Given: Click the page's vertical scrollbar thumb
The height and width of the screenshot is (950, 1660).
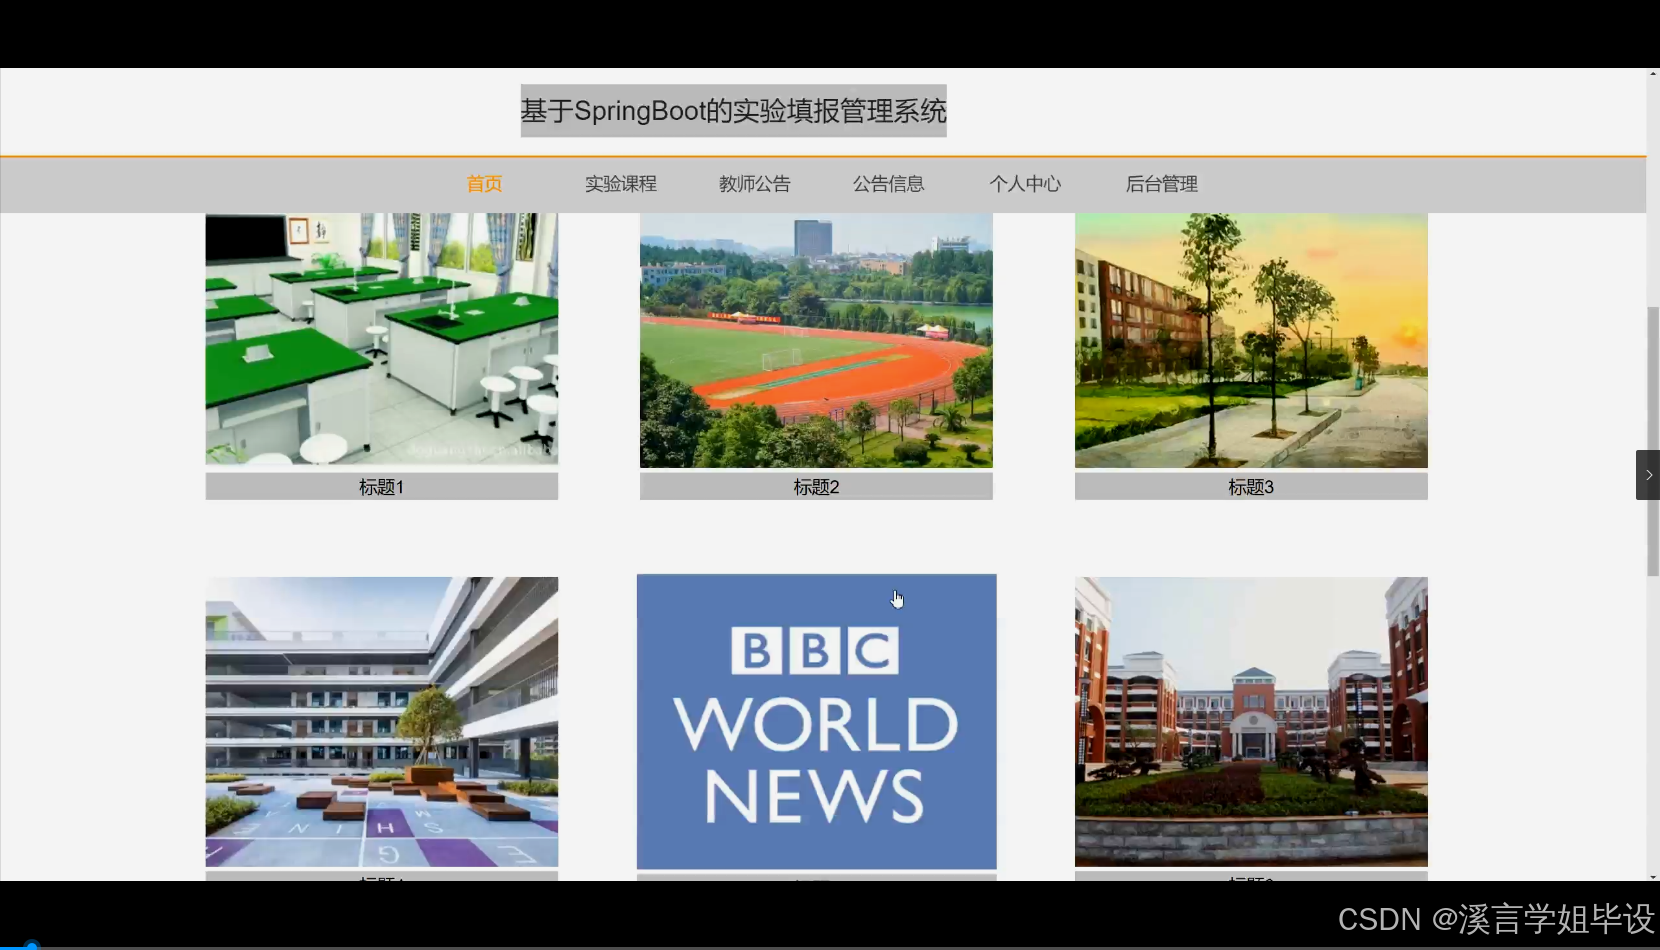Looking at the screenshot, I should click(1653, 441).
